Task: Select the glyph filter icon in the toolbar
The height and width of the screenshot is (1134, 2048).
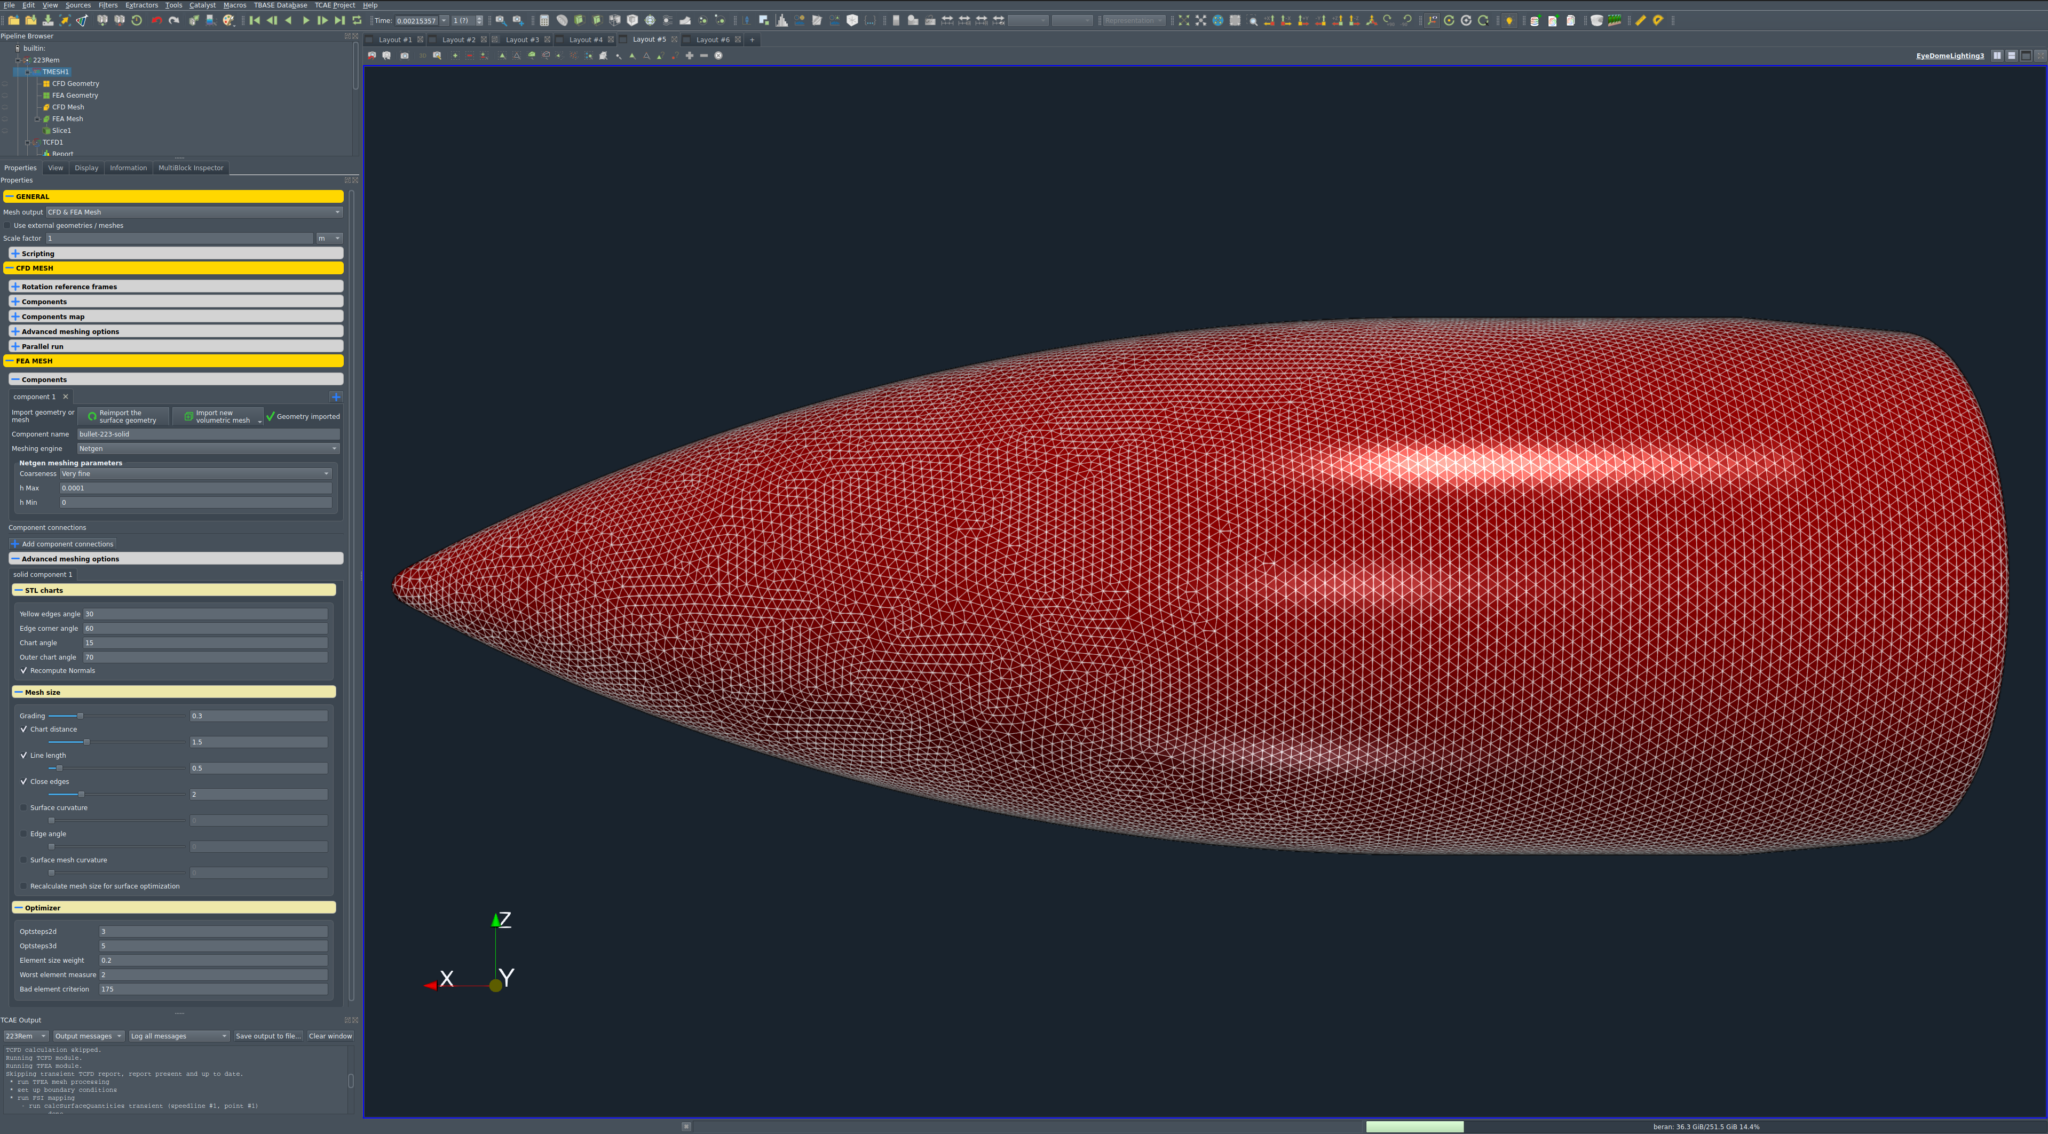Action: (650, 20)
